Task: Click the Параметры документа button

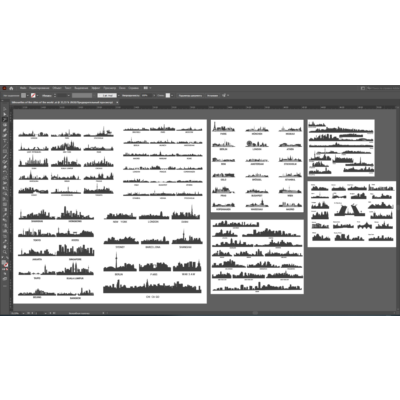Action: tap(190, 95)
